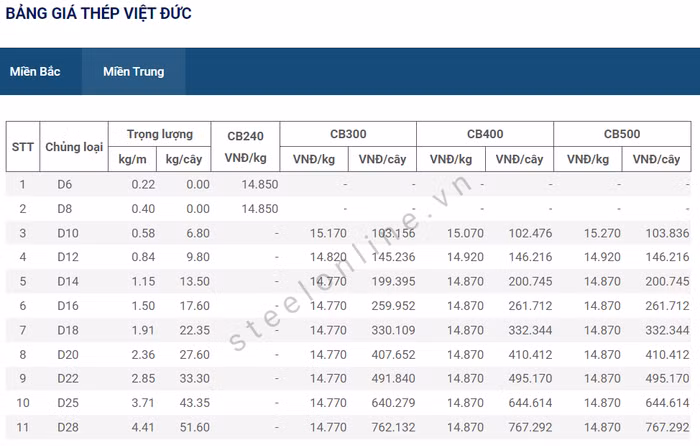Image resolution: width=700 pixels, height=446 pixels.
Task: Select the D6 steel type cell
Action: [65, 184]
